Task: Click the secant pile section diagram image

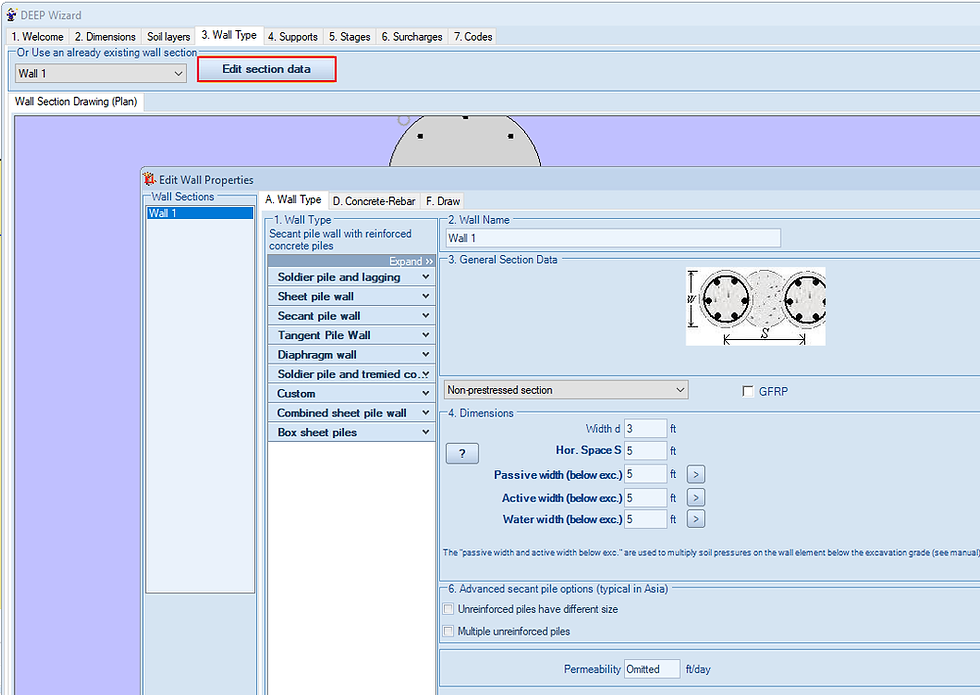Action: click(755, 306)
